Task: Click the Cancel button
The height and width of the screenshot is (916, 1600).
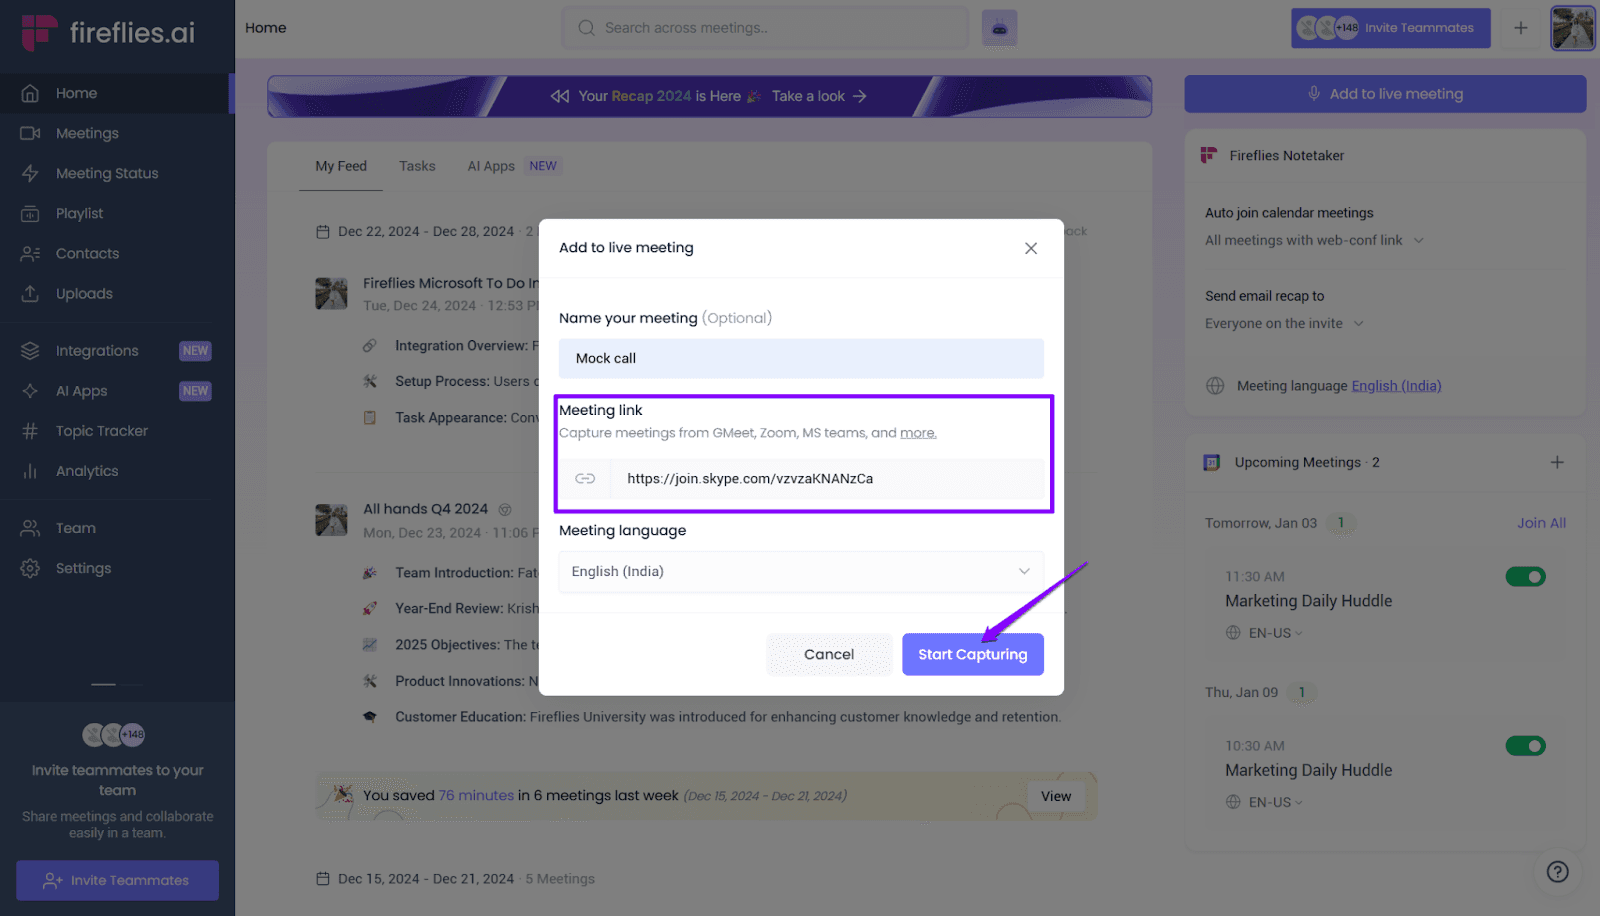Action: [x=829, y=654]
